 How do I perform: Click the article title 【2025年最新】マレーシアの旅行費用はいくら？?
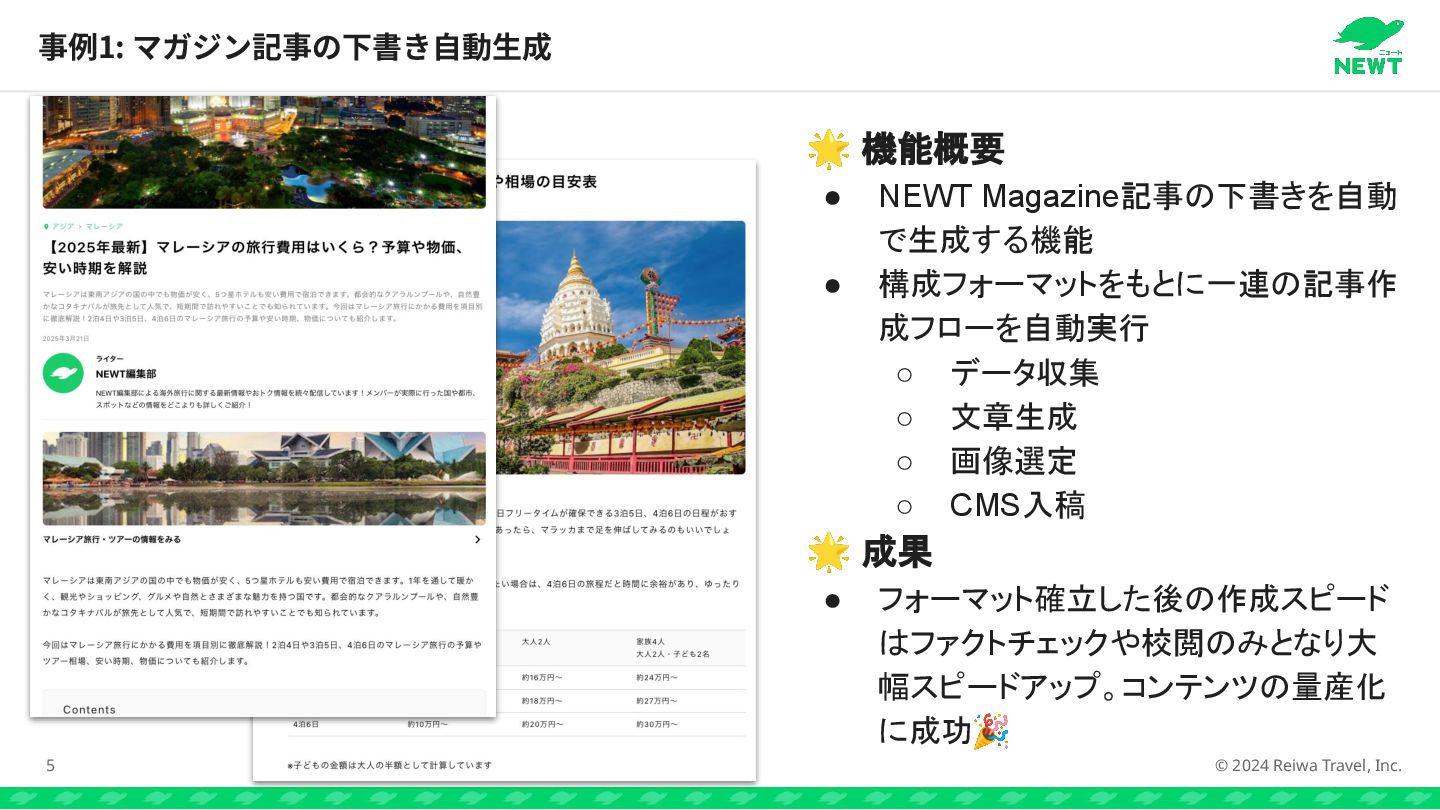pyautogui.click(x=253, y=257)
